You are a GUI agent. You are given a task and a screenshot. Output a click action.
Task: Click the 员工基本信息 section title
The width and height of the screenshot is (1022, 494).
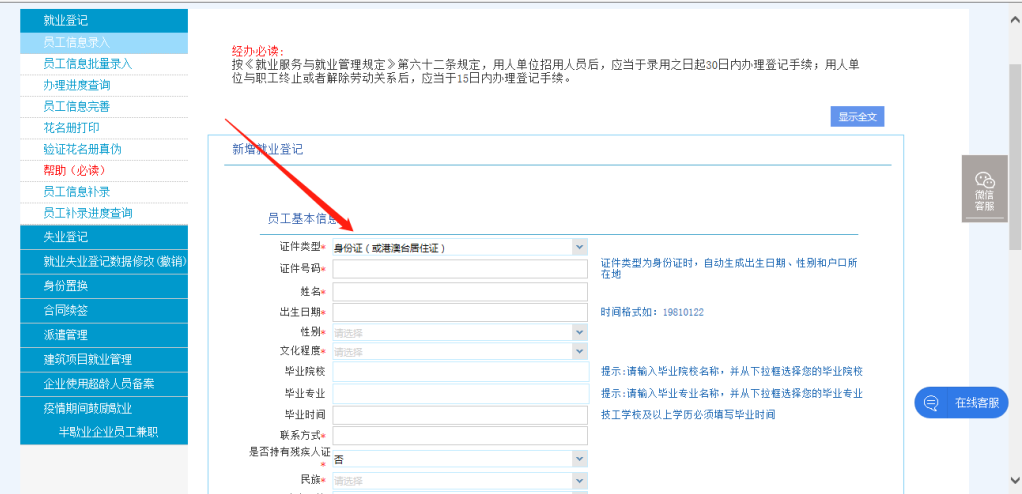click(302, 219)
